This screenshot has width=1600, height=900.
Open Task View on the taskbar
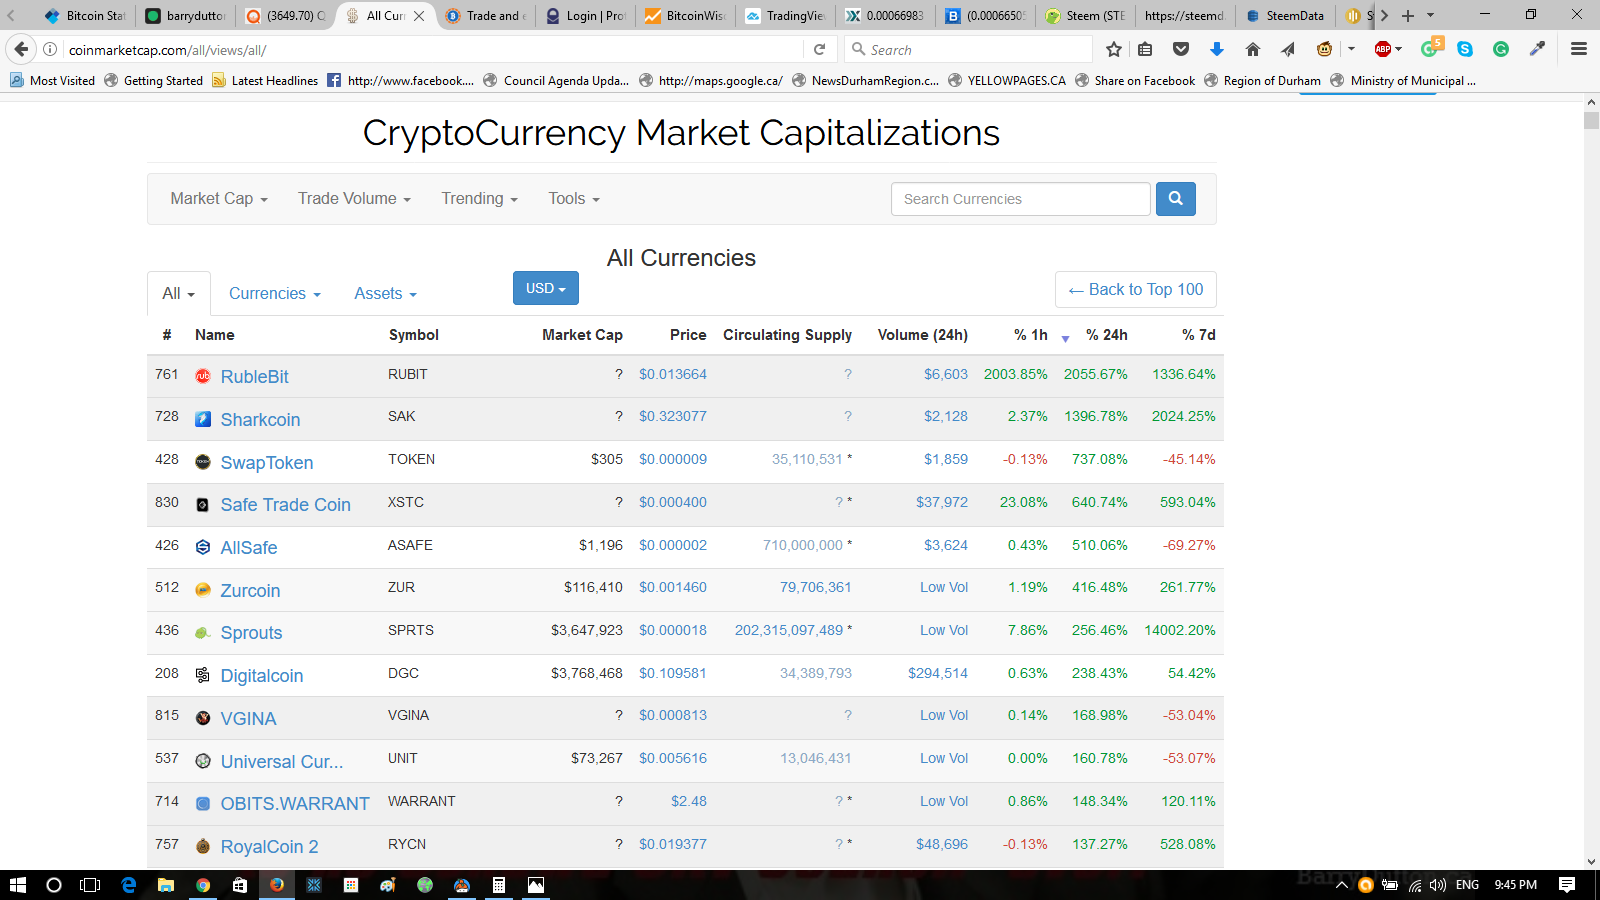click(x=90, y=885)
